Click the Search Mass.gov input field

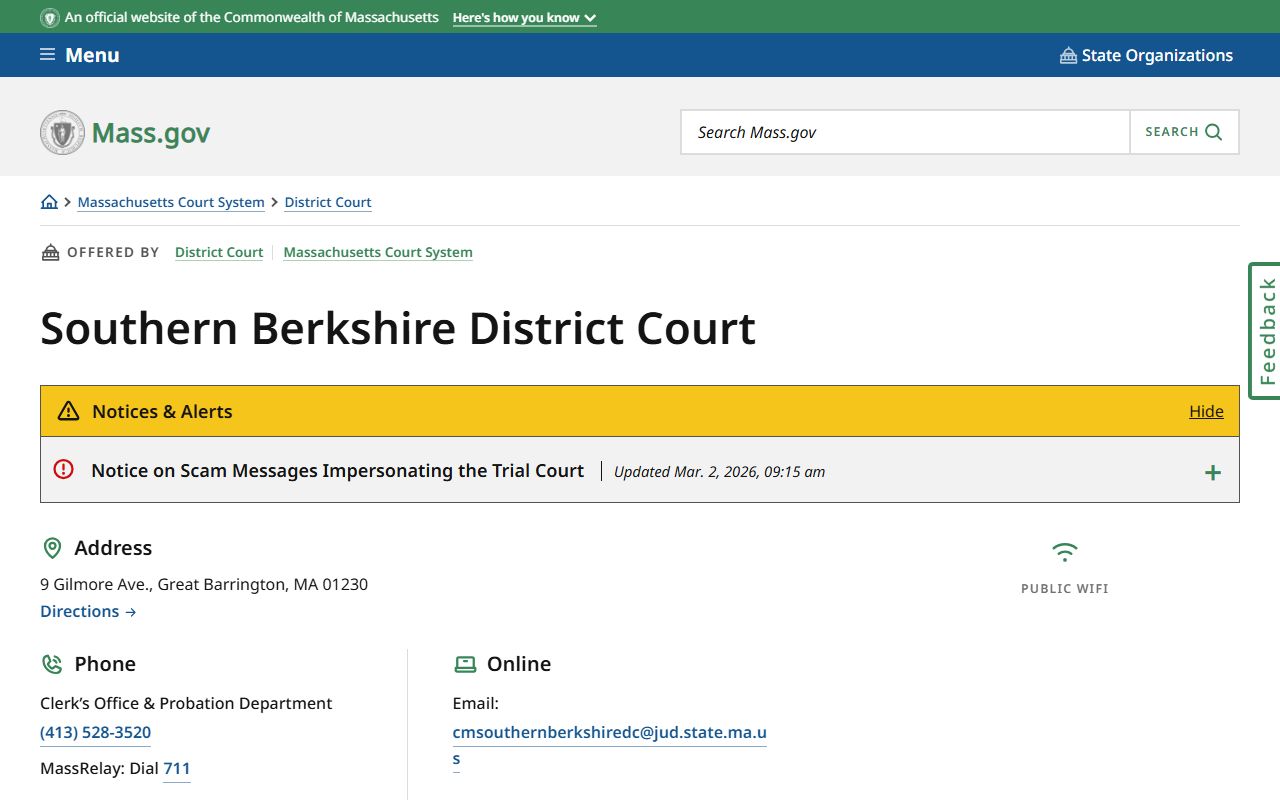pyautogui.click(x=905, y=132)
